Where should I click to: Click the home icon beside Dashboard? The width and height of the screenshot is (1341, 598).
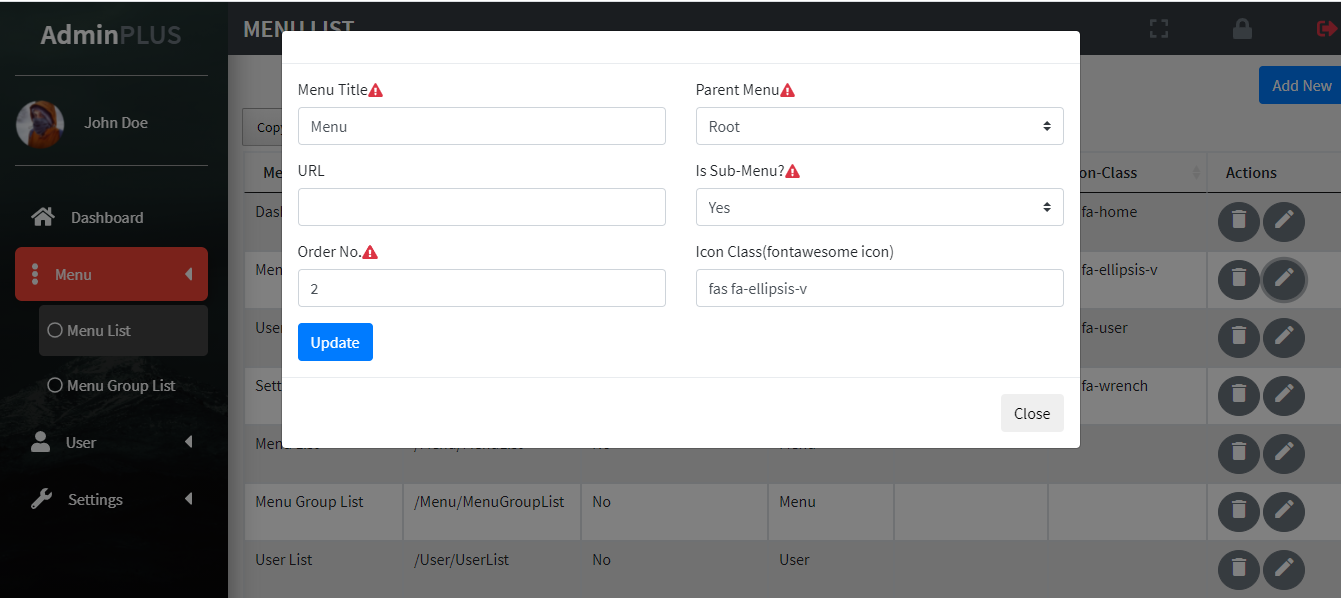point(42,216)
